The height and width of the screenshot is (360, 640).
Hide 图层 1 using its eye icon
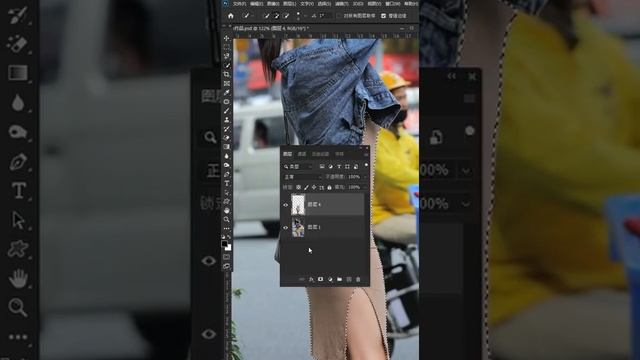pyautogui.click(x=286, y=227)
